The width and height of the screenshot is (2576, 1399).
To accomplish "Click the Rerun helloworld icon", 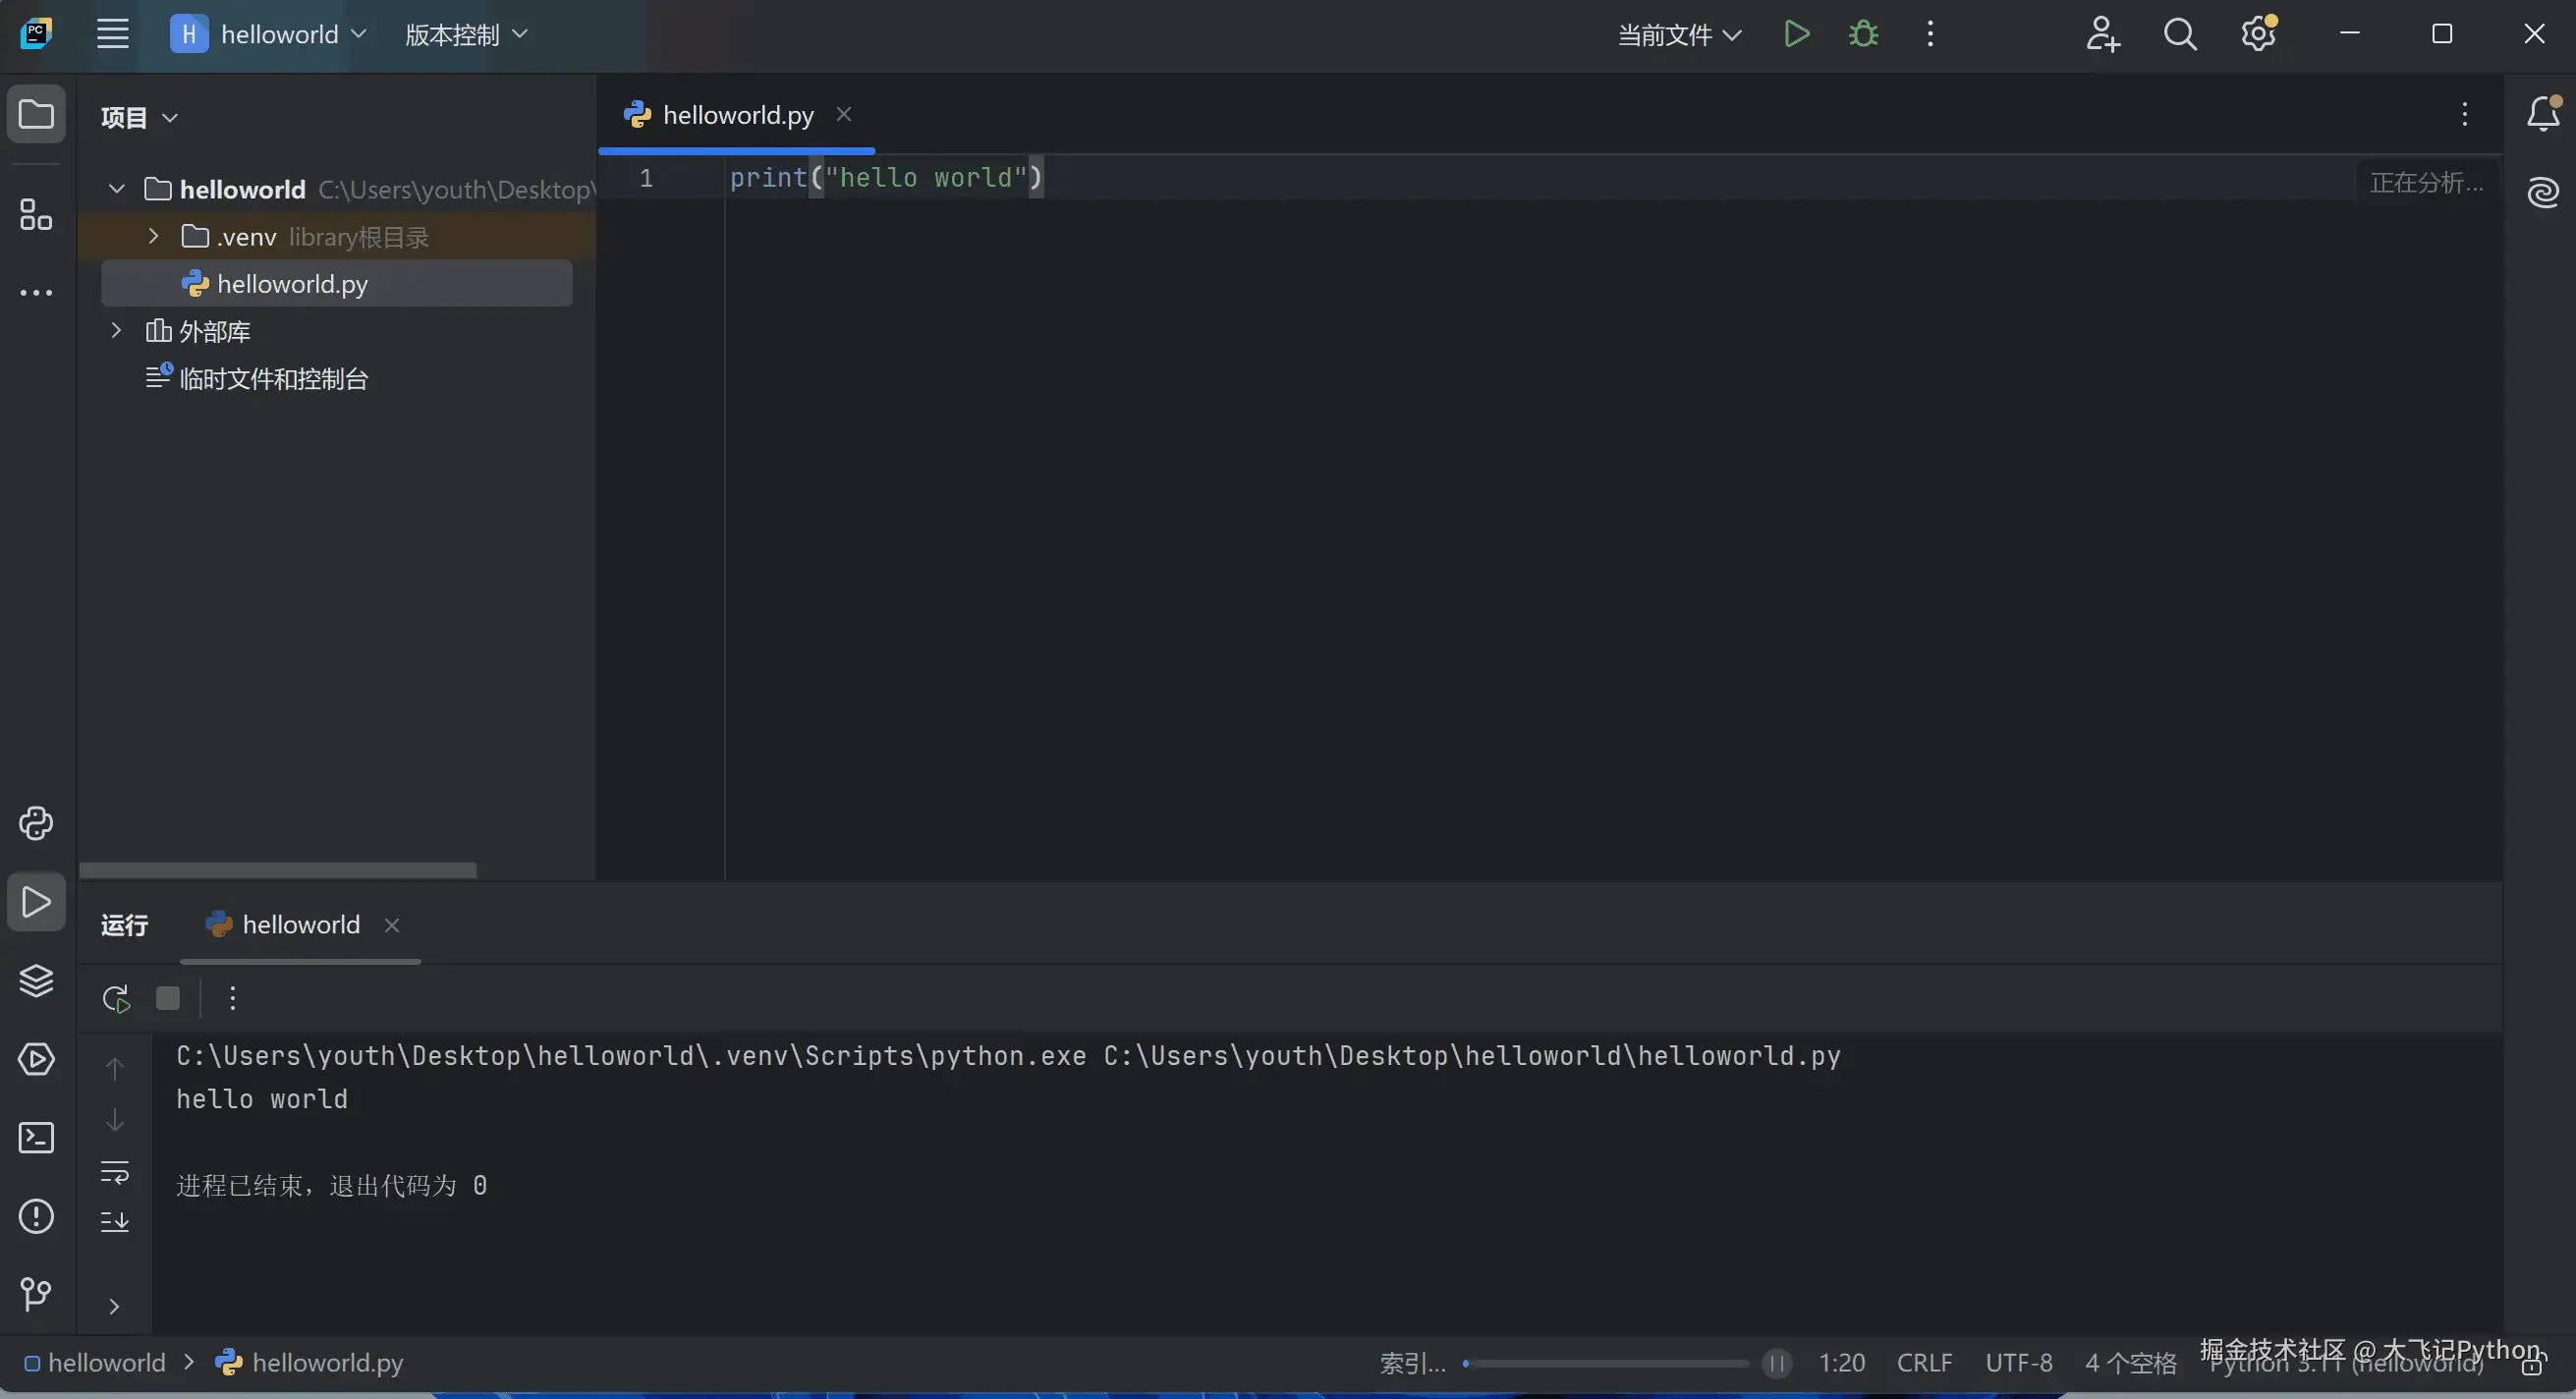I will point(116,998).
